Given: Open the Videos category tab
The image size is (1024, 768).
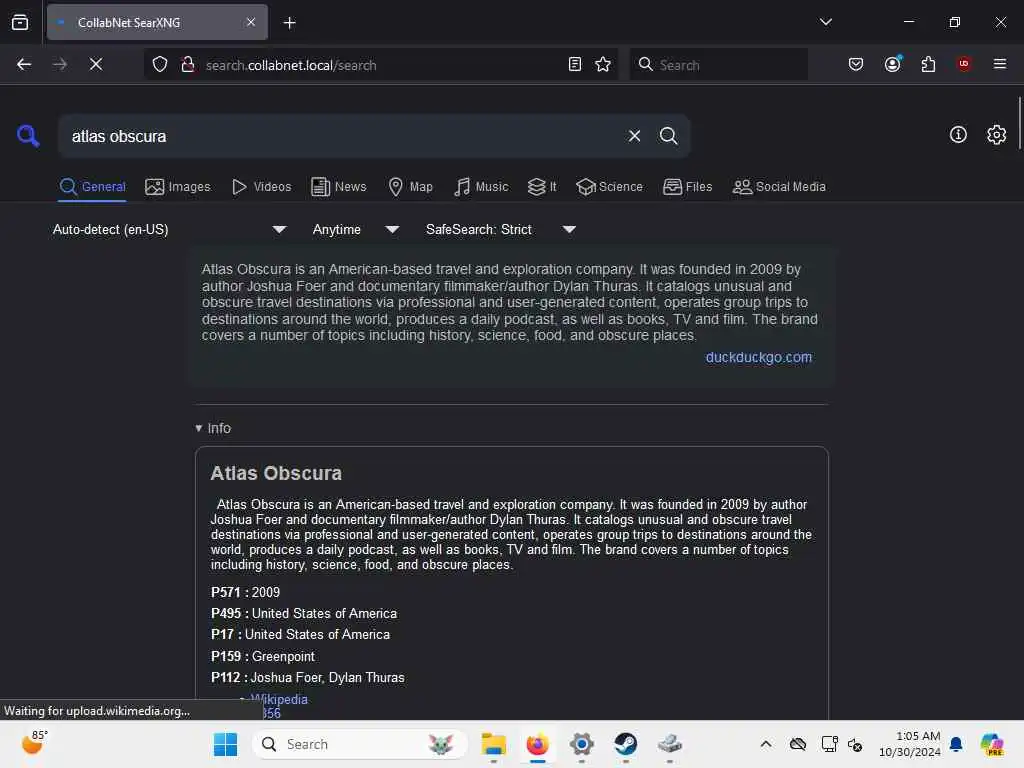Looking at the screenshot, I should point(262,187).
